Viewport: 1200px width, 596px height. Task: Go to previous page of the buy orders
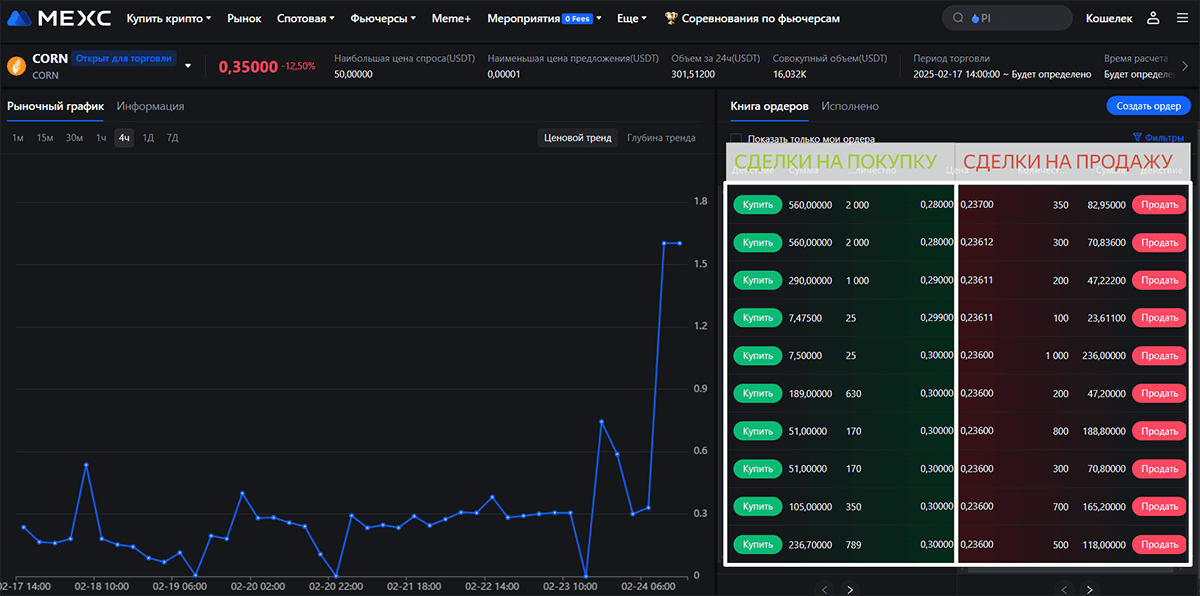pyautogui.click(x=824, y=589)
